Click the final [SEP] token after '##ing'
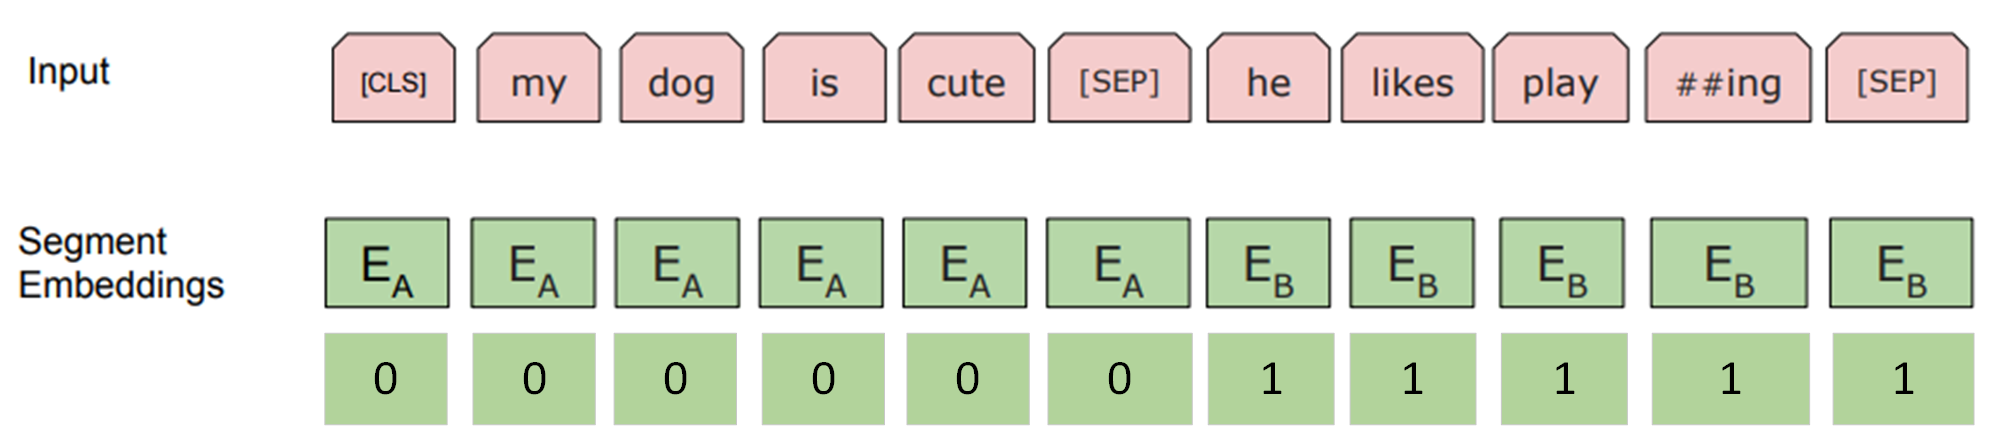The width and height of the screenshot is (1992, 433). (x=1896, y=79)
